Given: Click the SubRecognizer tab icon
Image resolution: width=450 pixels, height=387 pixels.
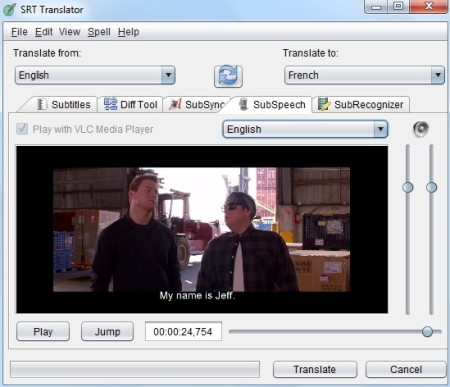Looking at the screenshot, I should coord(324,104).
